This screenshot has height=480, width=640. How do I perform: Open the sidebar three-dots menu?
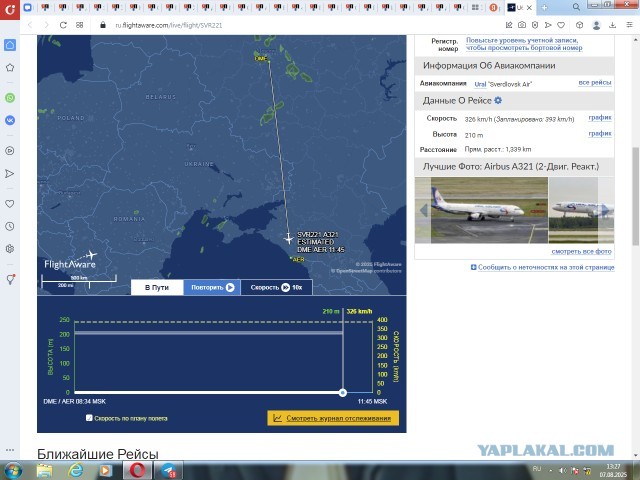[x=10, y=450]
